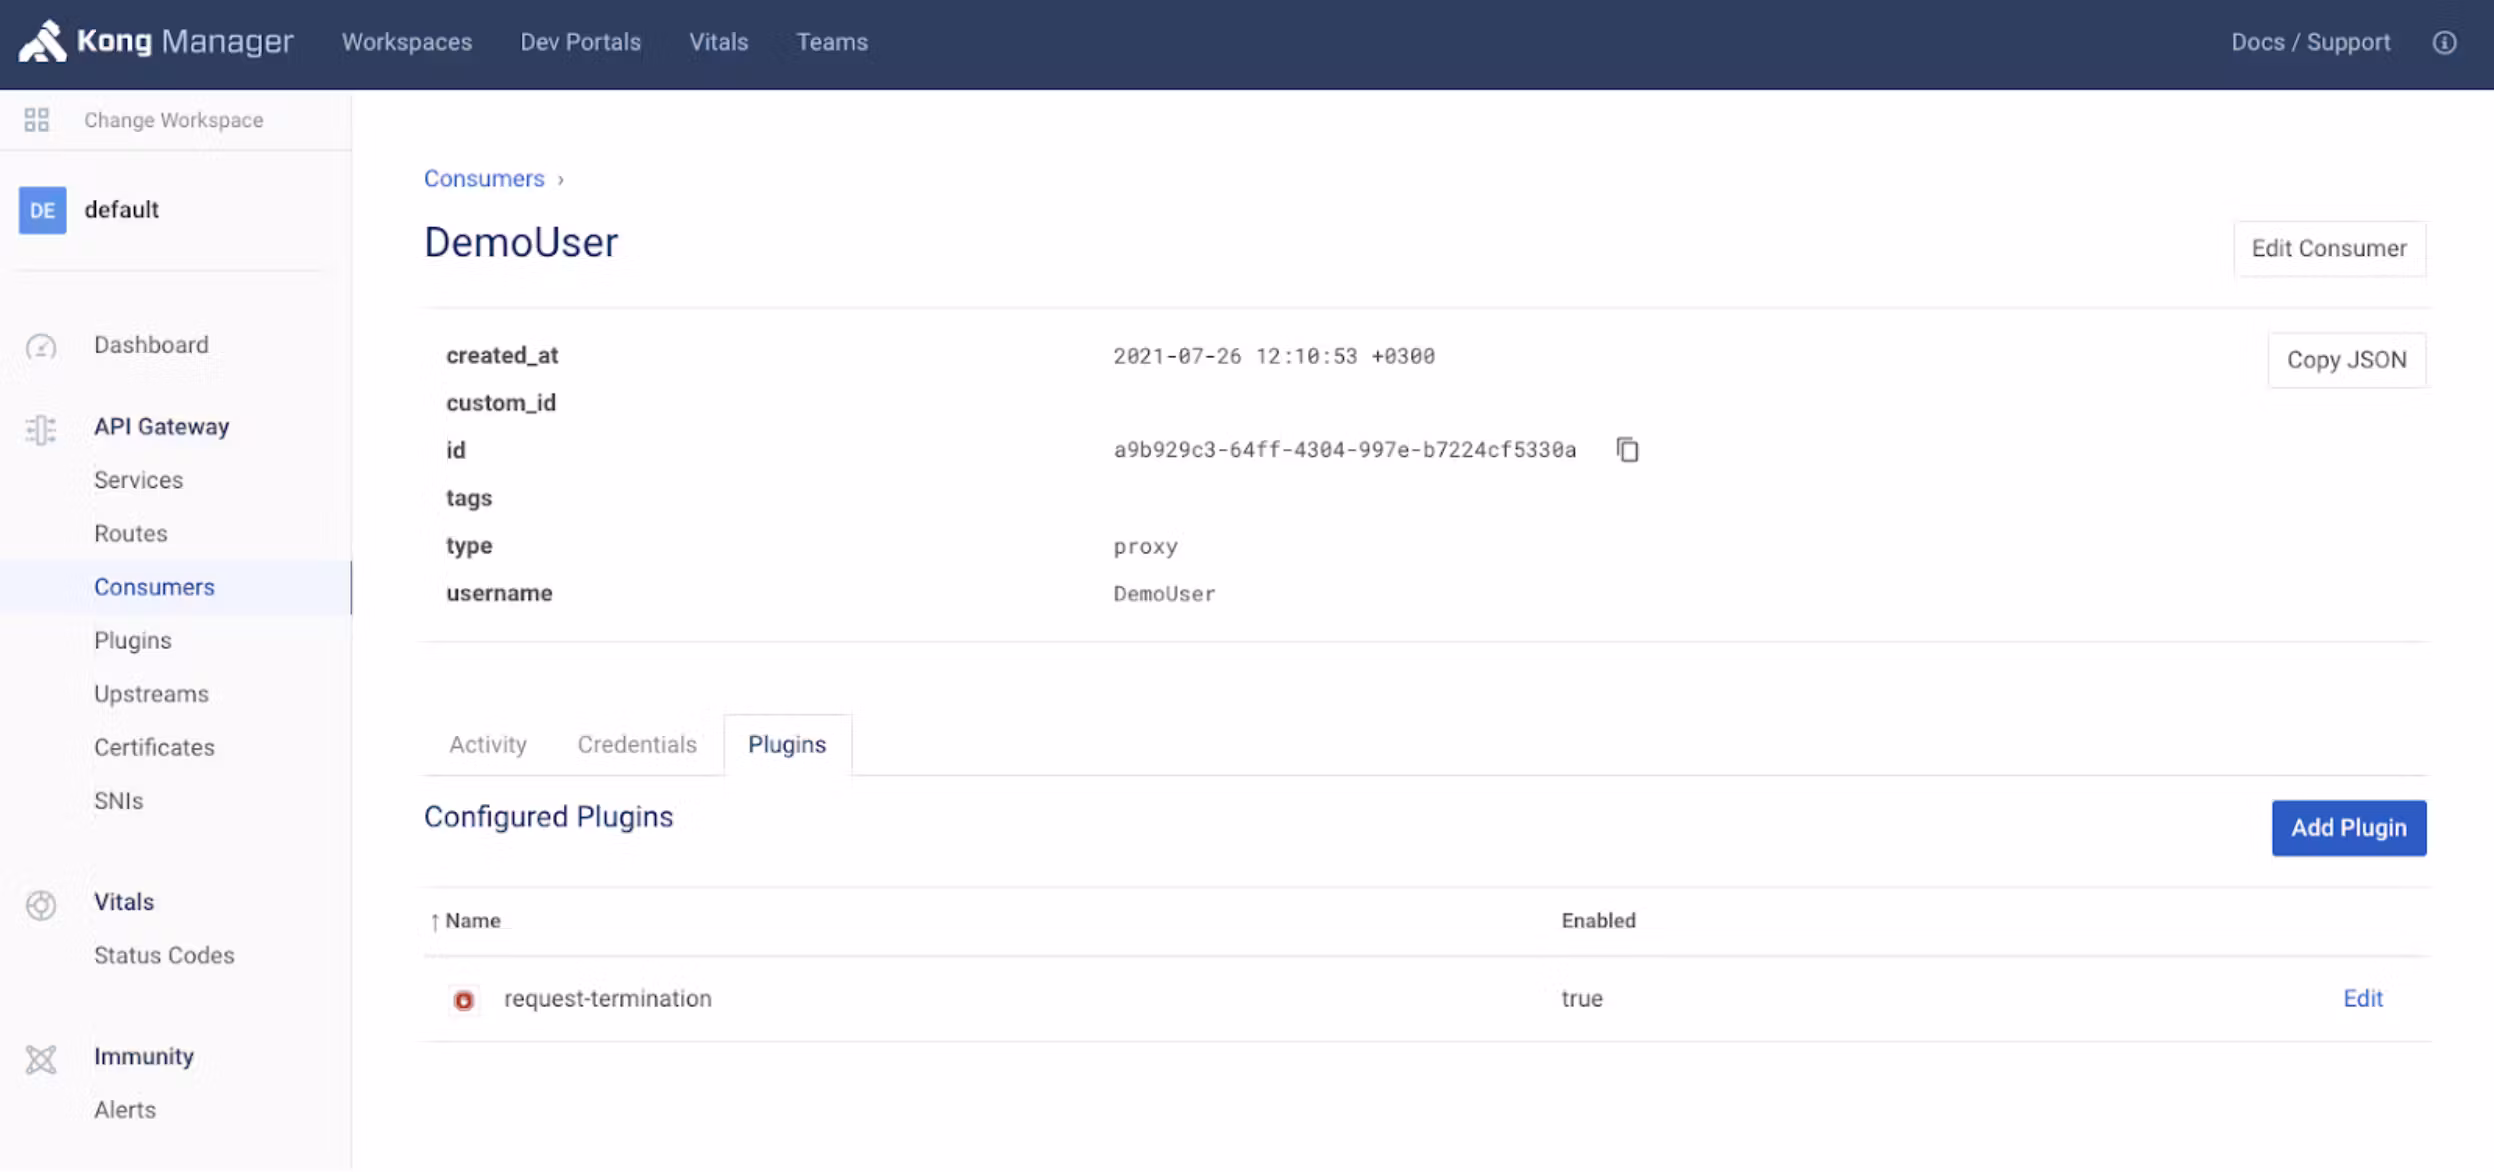The width and height of the screenshot is (2494, 1172).
Task: Click the info circle icon in header
Action: coord(2444,42)
